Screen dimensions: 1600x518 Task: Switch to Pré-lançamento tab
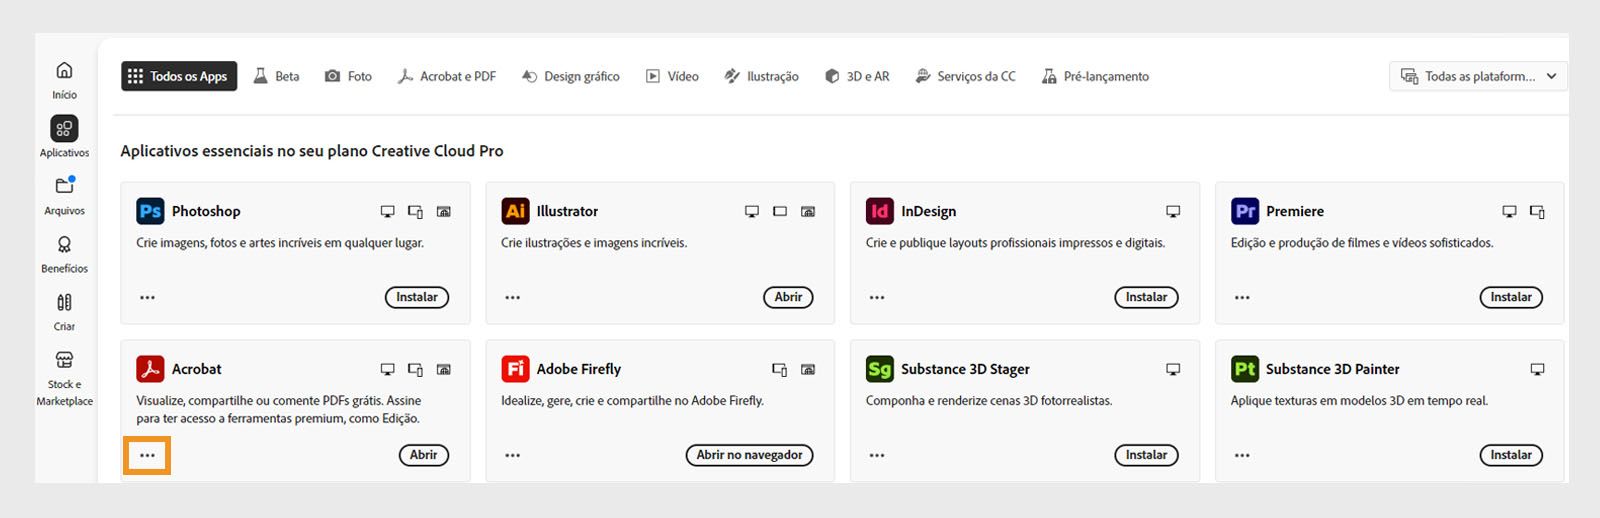(x=1095, y=76)
